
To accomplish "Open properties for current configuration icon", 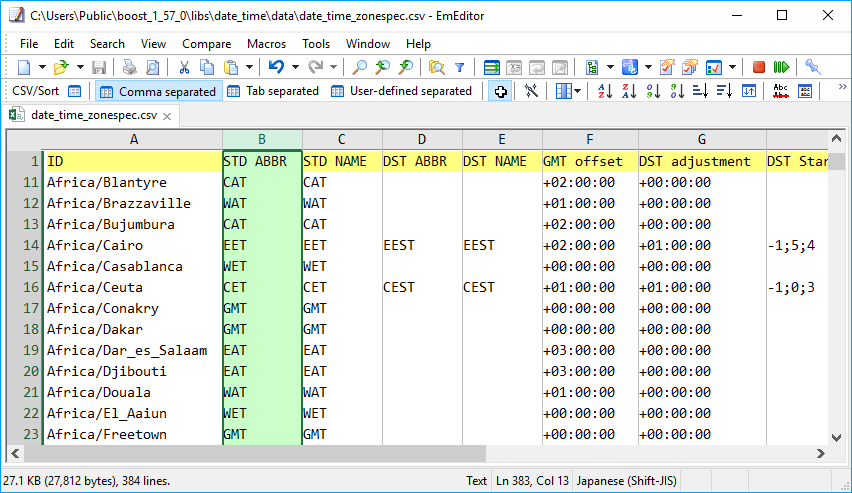I will (x=667, y=67).
